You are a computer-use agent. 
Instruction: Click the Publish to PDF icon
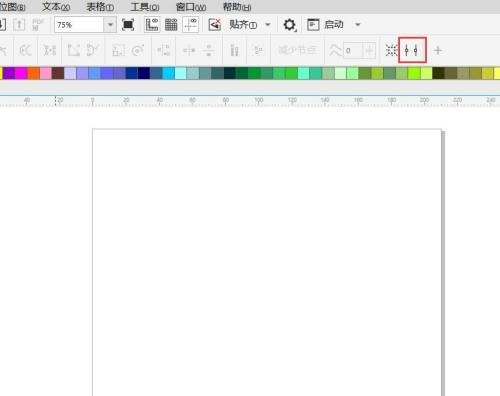click(38, 25)
